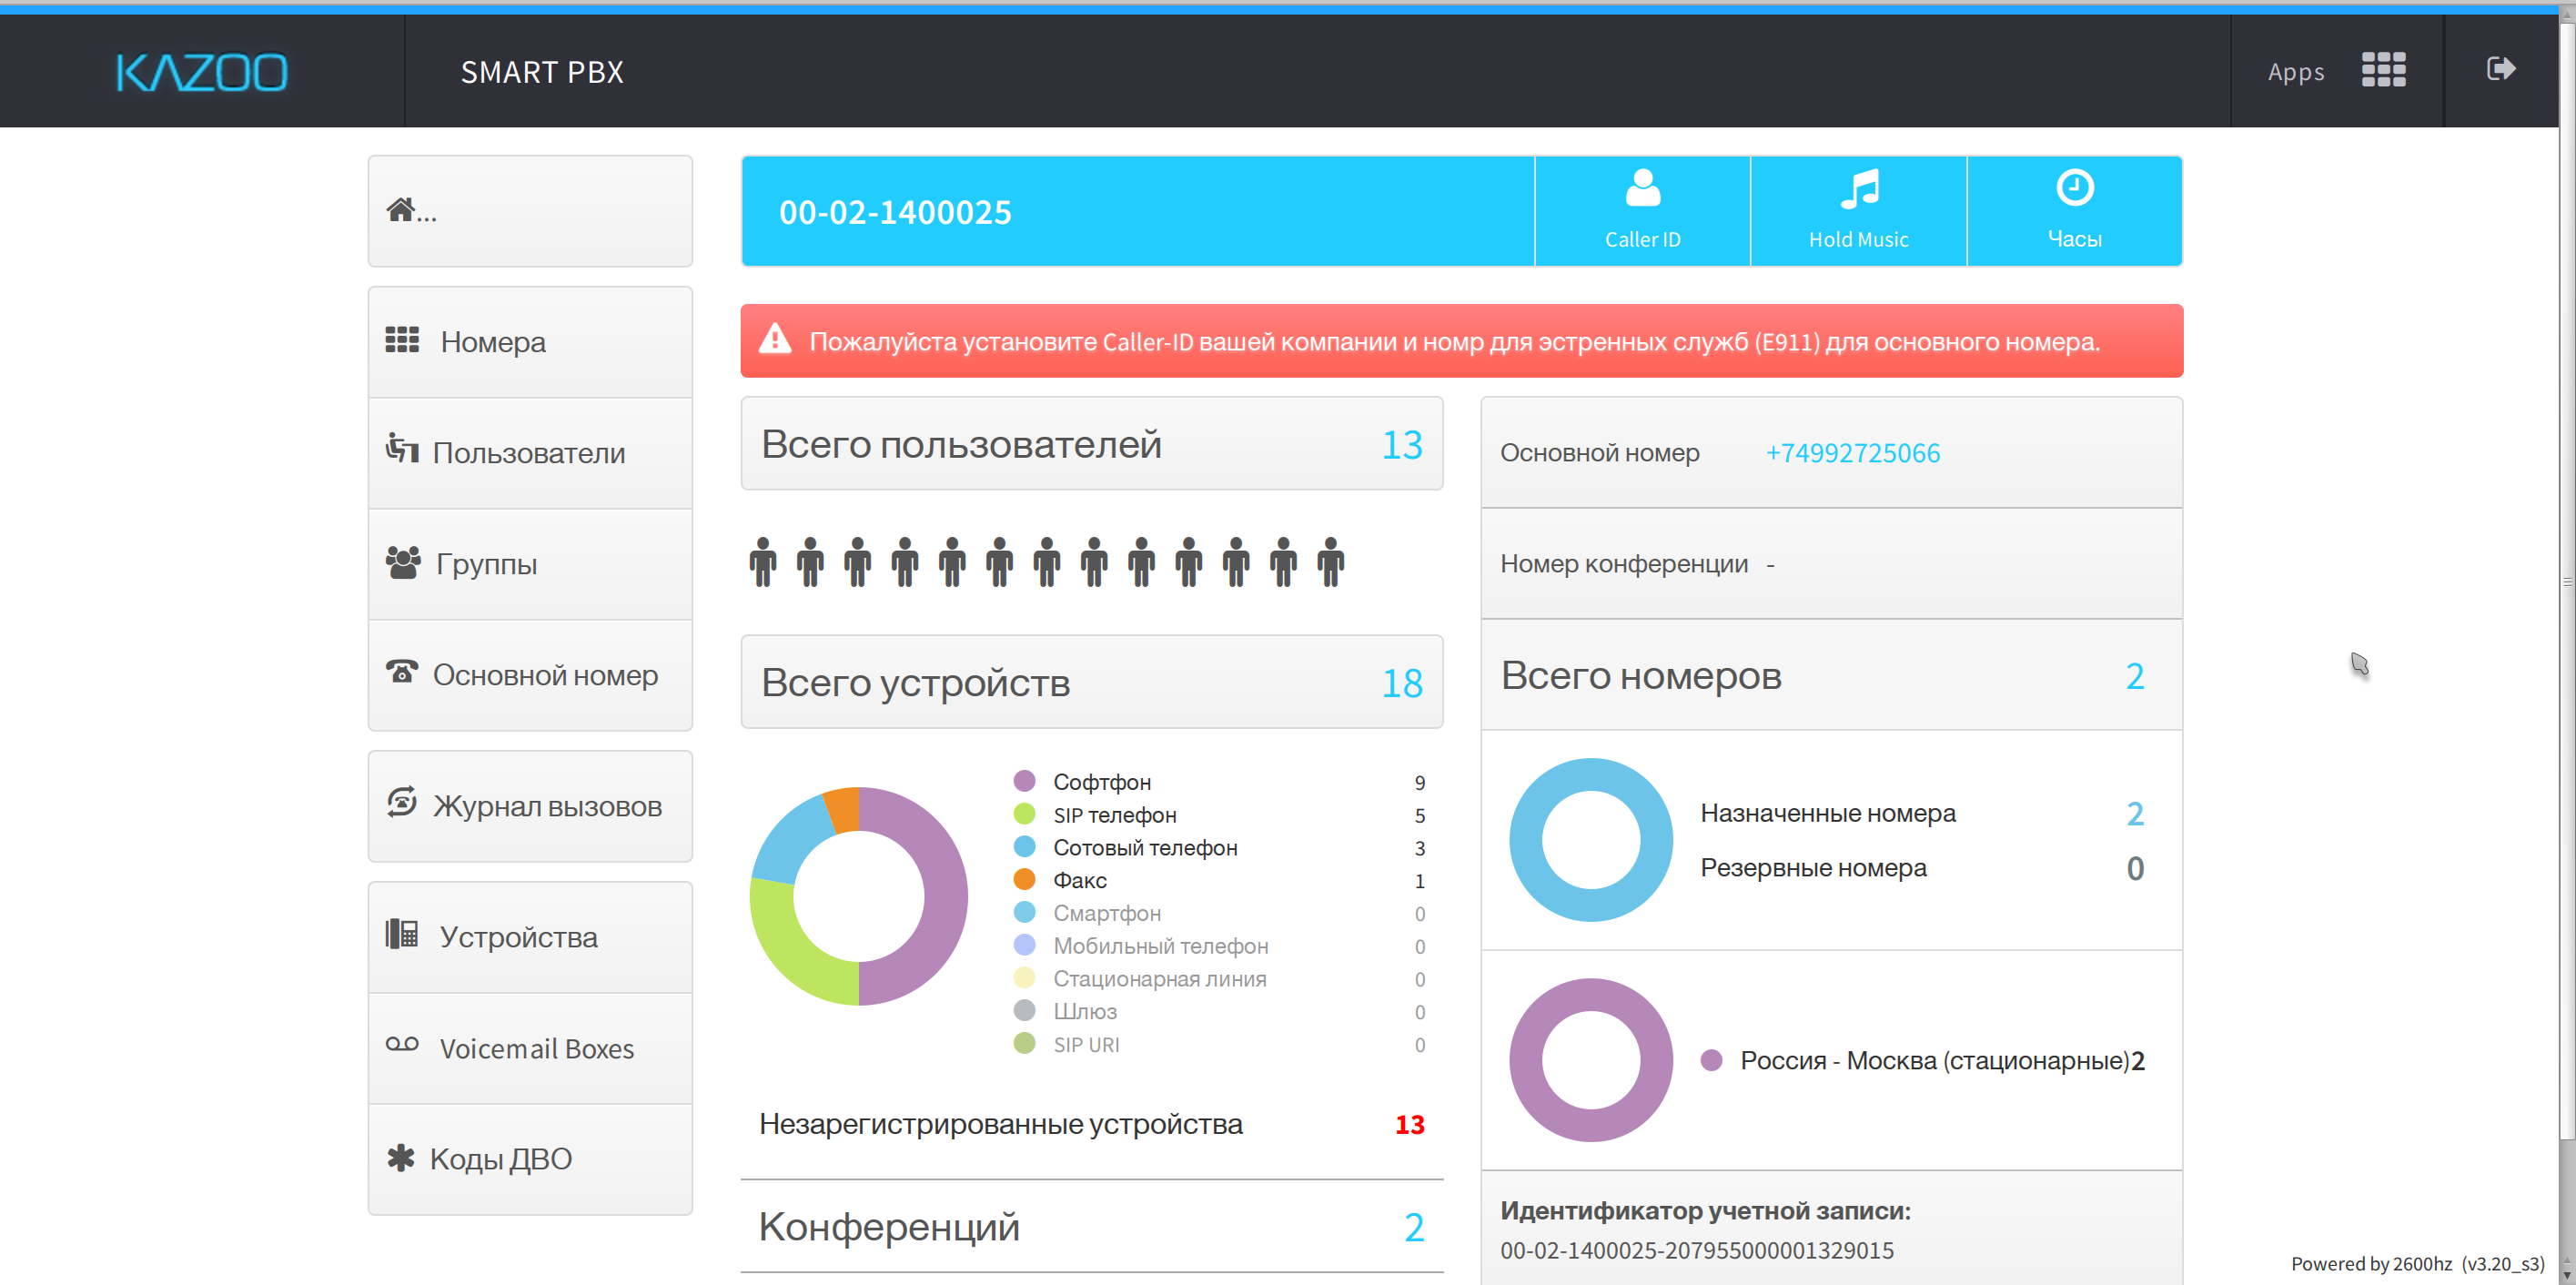
Task: Click the orange Факс legend dot
Action: click(x=1024, y=879)
